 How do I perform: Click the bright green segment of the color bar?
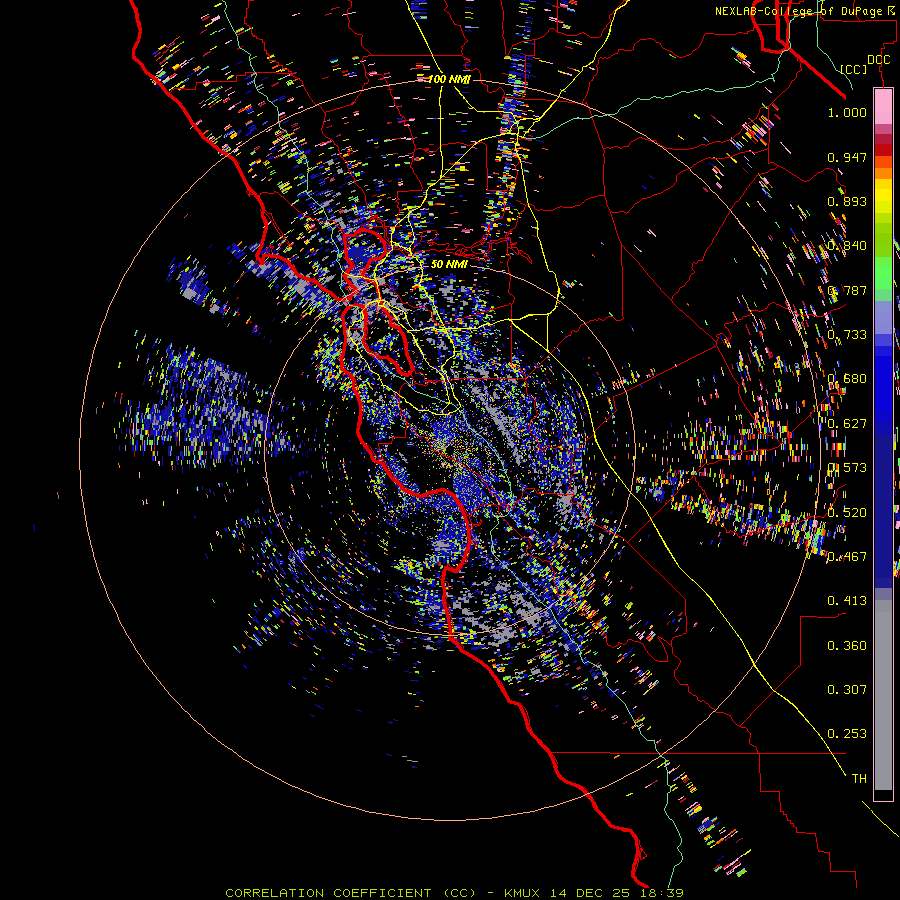pyautogui.click(x=883, y=273)
